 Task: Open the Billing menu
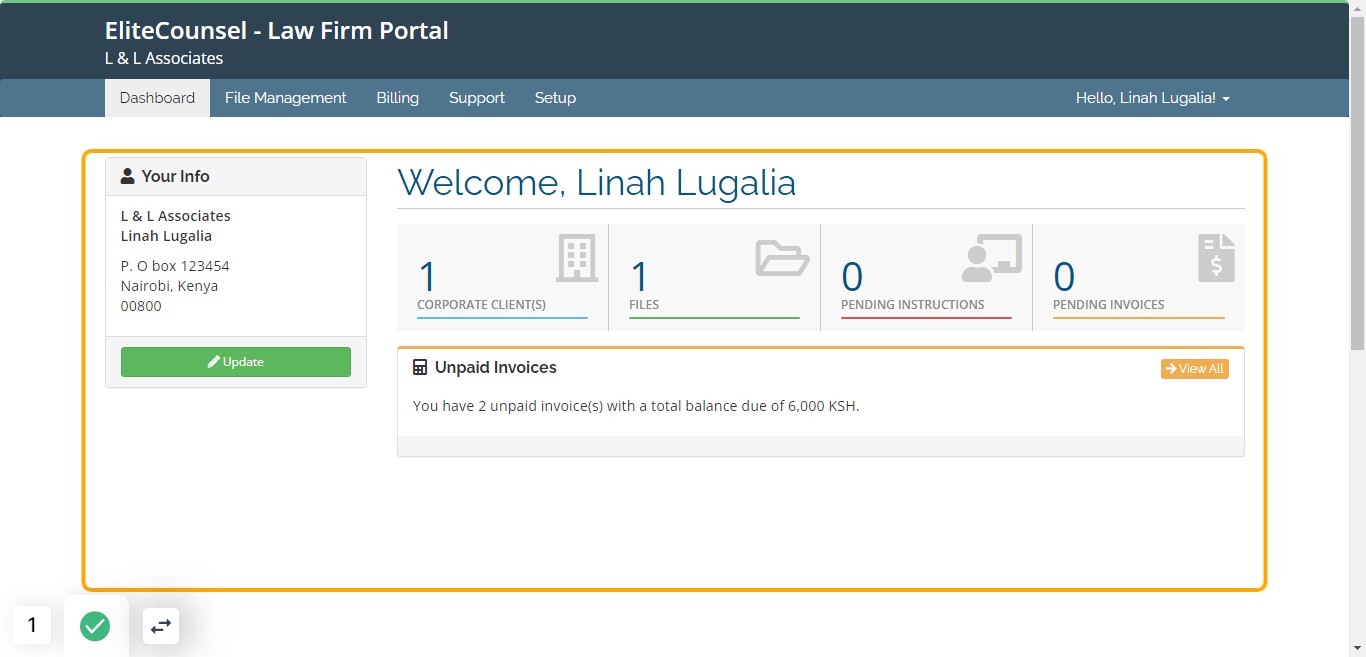click(397, 98)
